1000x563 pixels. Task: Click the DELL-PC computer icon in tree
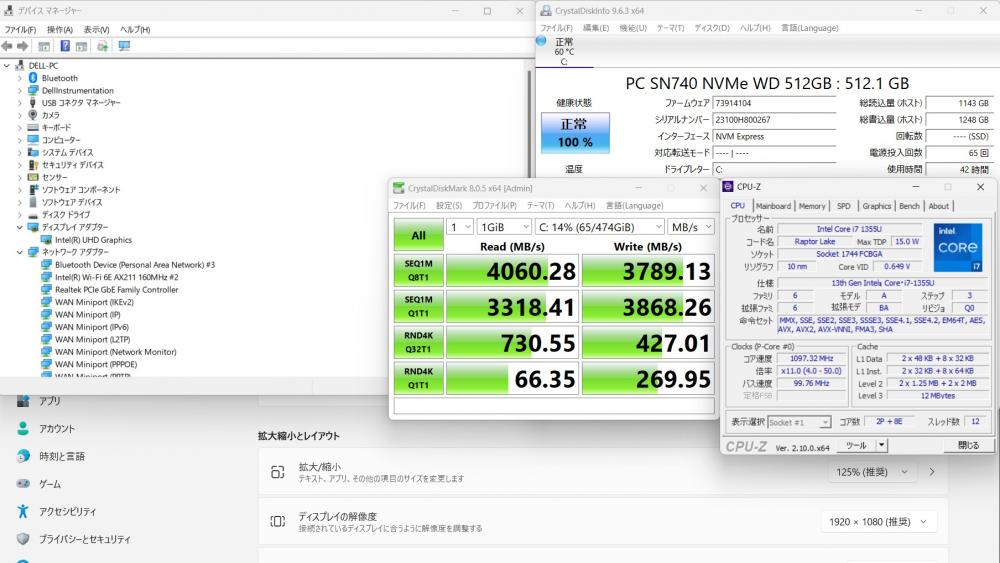[x=20, y=66]
